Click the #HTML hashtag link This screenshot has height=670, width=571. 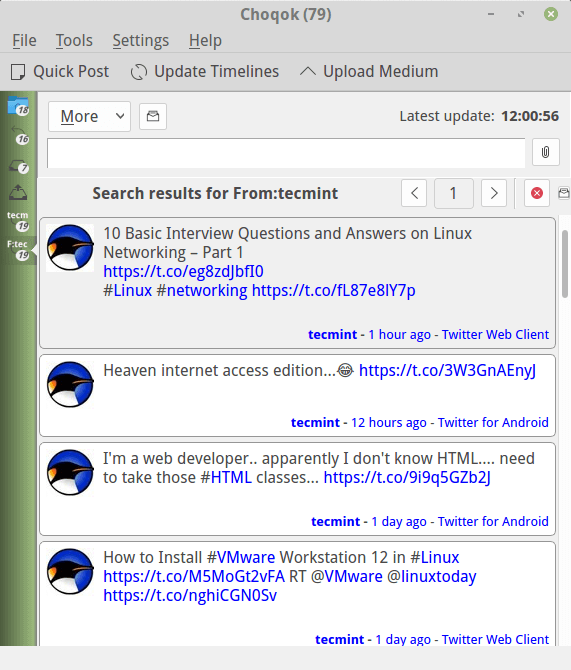(226, 477)
